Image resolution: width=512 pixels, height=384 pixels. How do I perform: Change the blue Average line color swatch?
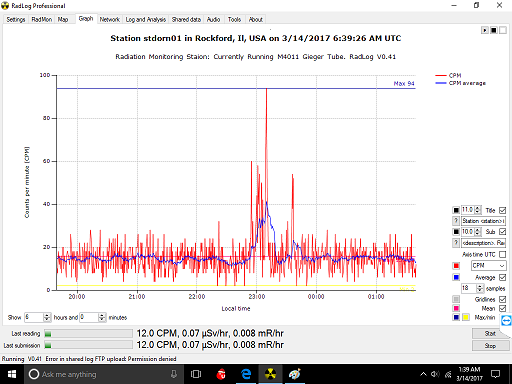pos(456,277)
